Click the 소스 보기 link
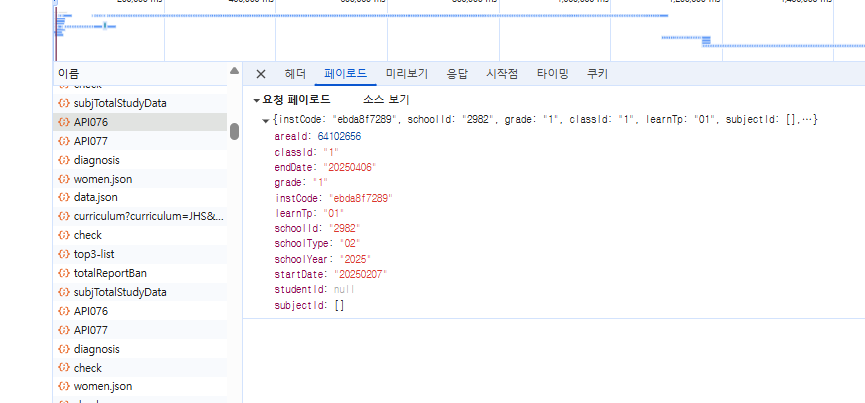The image size is (865, 403). 385,100
